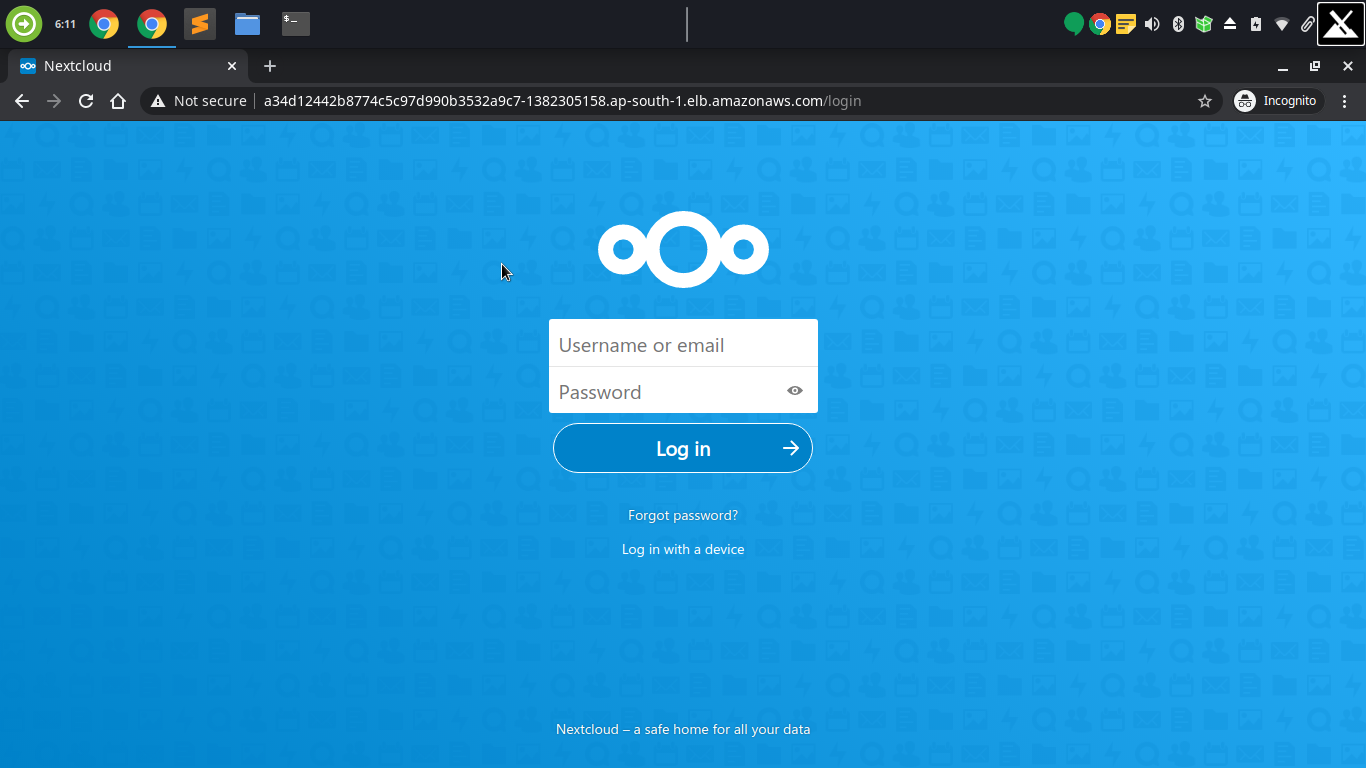This screenshot has width=1366, height=768.
Task: Restore down the Chrome window
Action: click(x=1315, y=66)
